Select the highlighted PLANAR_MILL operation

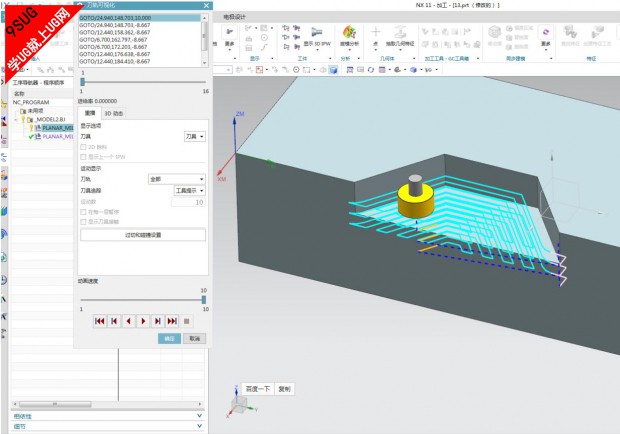tap(57, 128)
